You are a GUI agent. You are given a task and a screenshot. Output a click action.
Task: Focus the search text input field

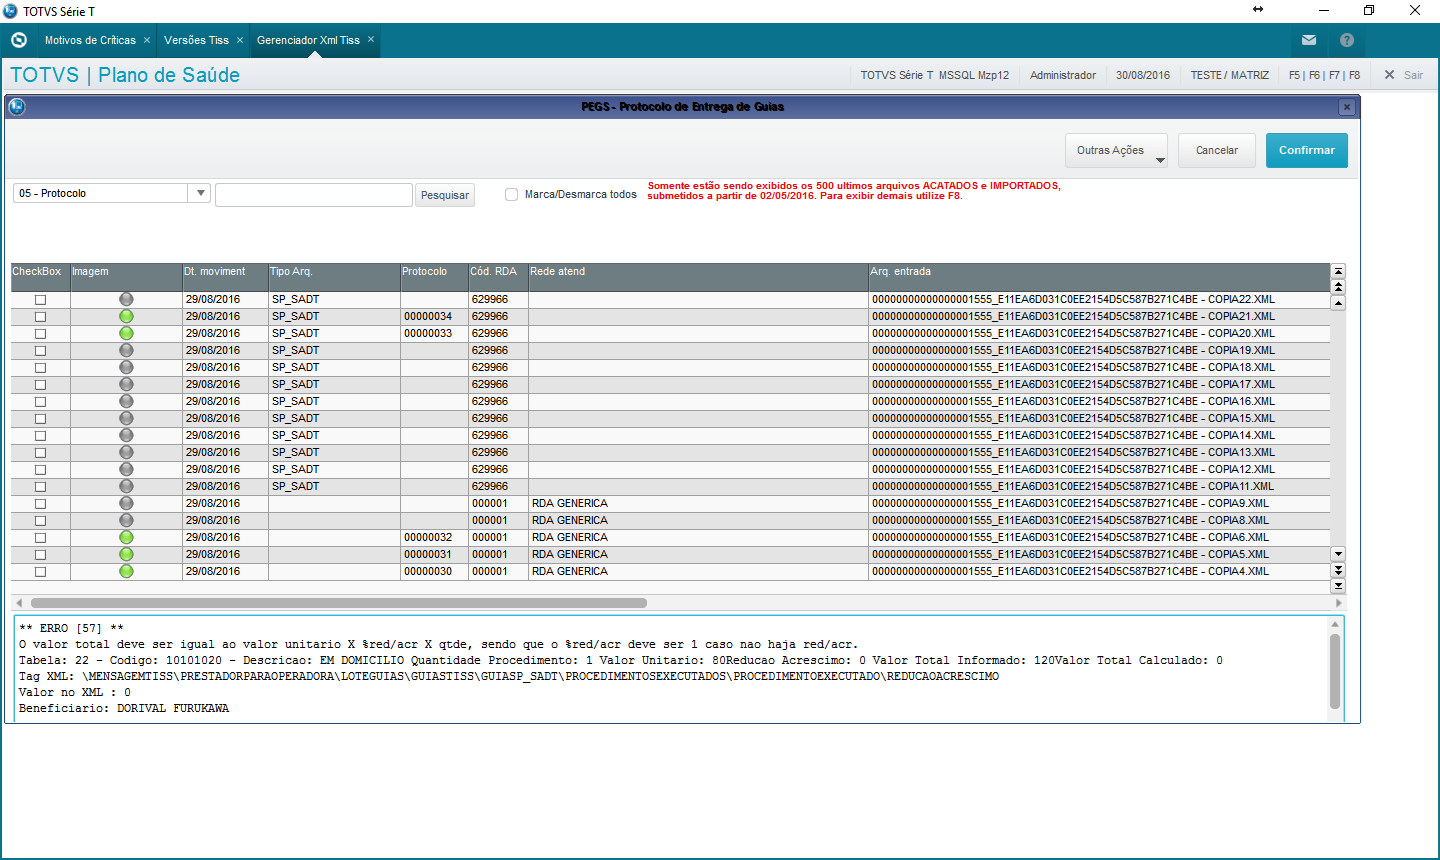point(314,194)
